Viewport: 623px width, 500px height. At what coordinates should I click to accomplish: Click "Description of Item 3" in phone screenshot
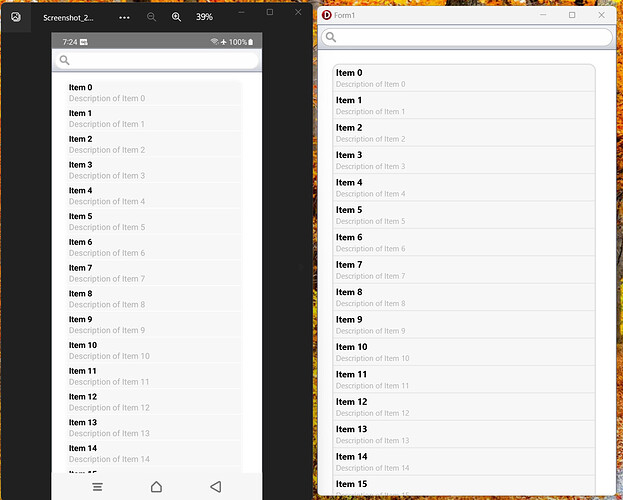coord(107,176)
